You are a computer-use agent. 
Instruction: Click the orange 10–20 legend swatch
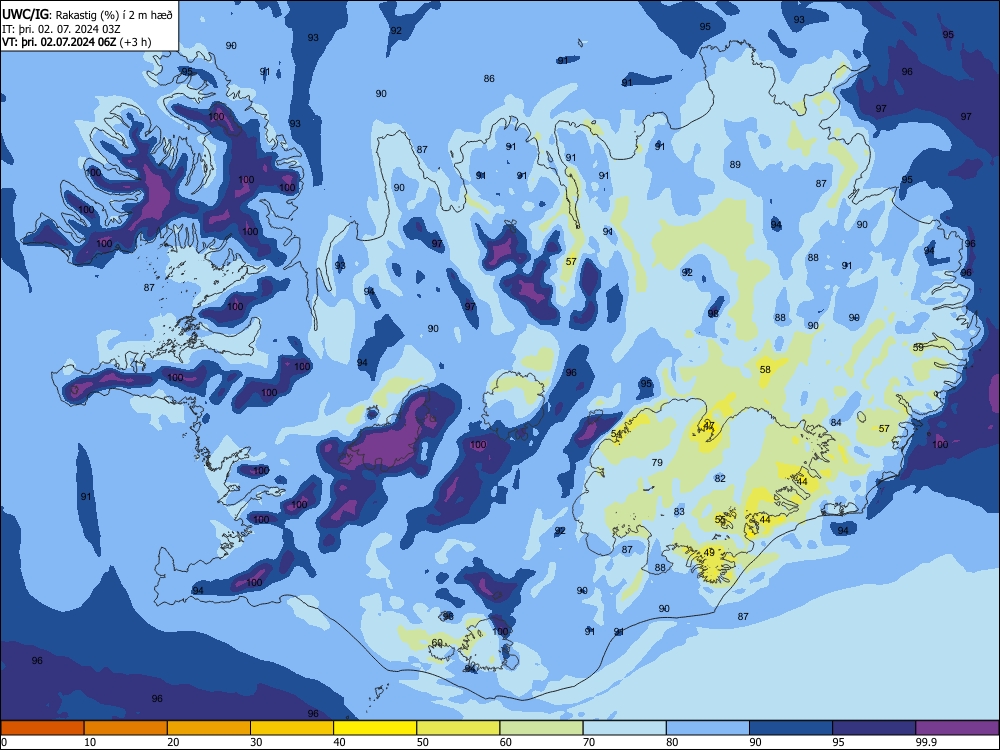click(126, 728)
